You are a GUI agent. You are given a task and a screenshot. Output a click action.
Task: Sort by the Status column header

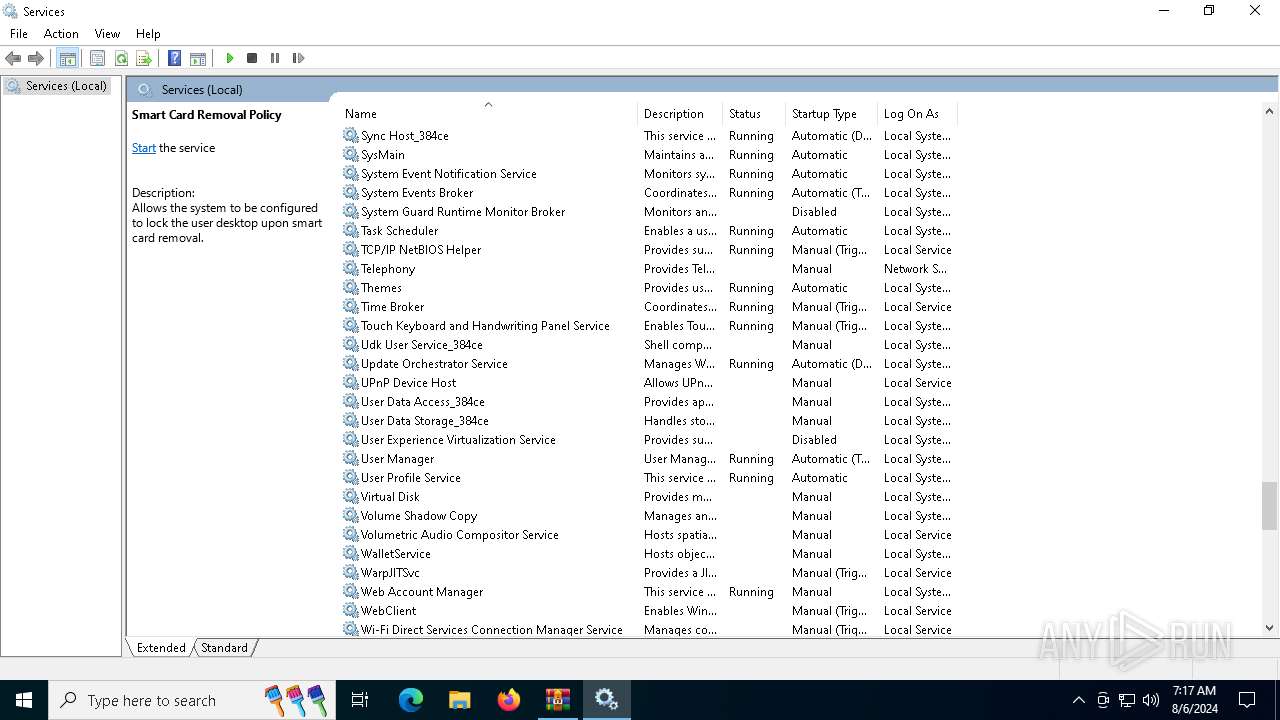point(753,114)
